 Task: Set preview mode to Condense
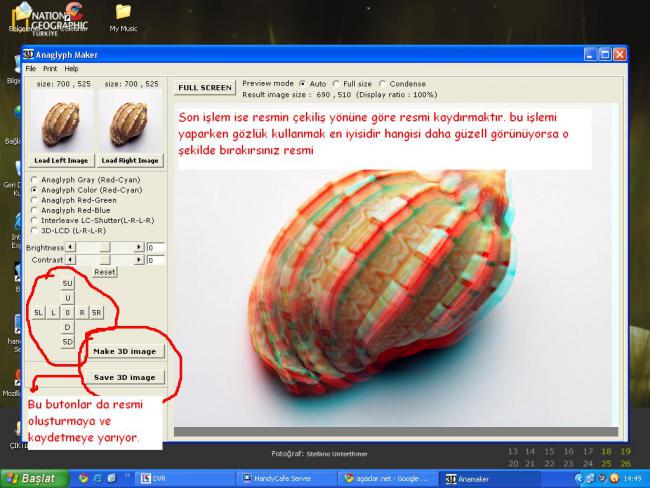[x=382, y=84]
